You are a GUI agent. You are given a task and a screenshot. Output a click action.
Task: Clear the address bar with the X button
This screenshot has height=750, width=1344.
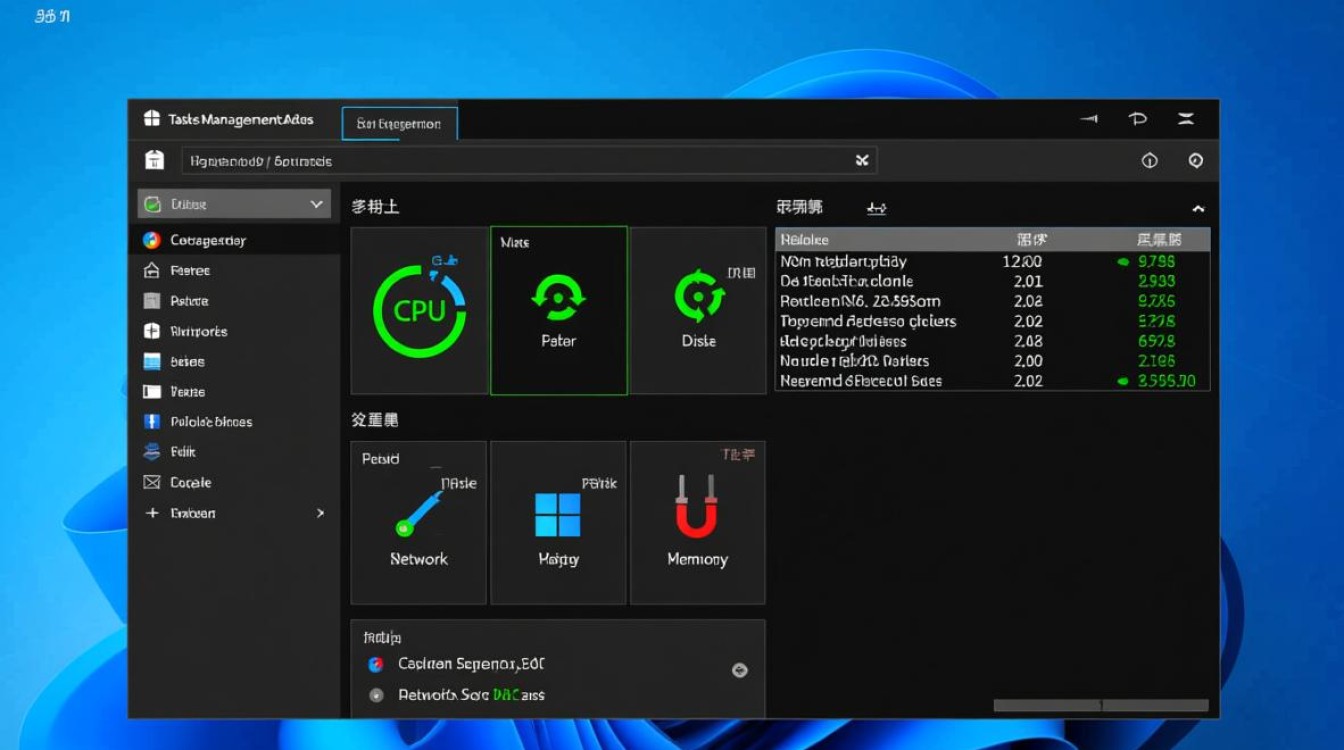point(862,160)
